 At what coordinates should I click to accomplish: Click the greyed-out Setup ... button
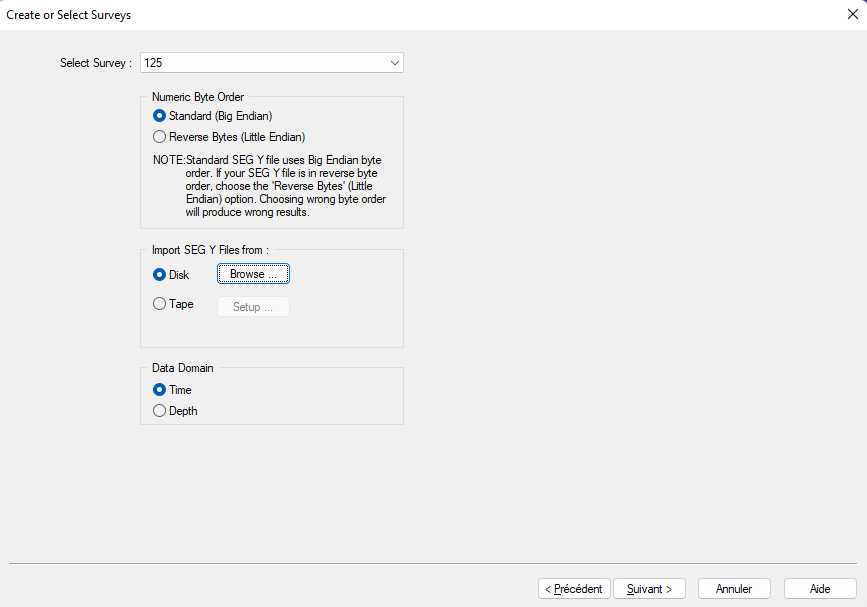(254, 307)
